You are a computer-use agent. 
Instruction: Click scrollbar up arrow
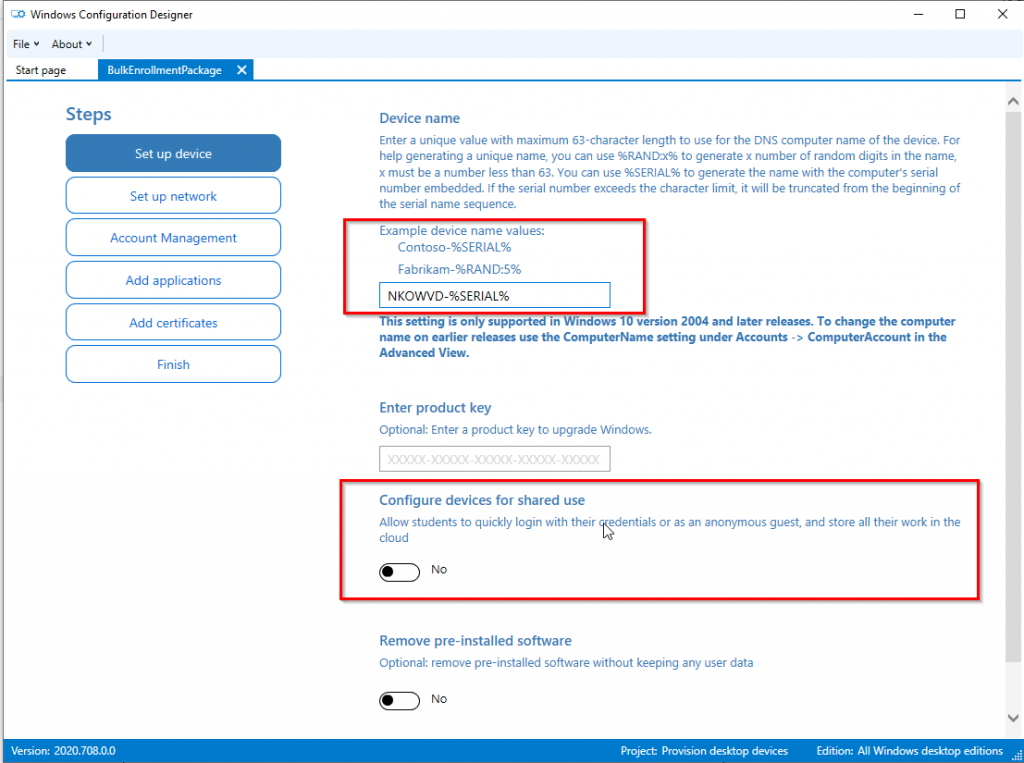tap(1013, 101)
